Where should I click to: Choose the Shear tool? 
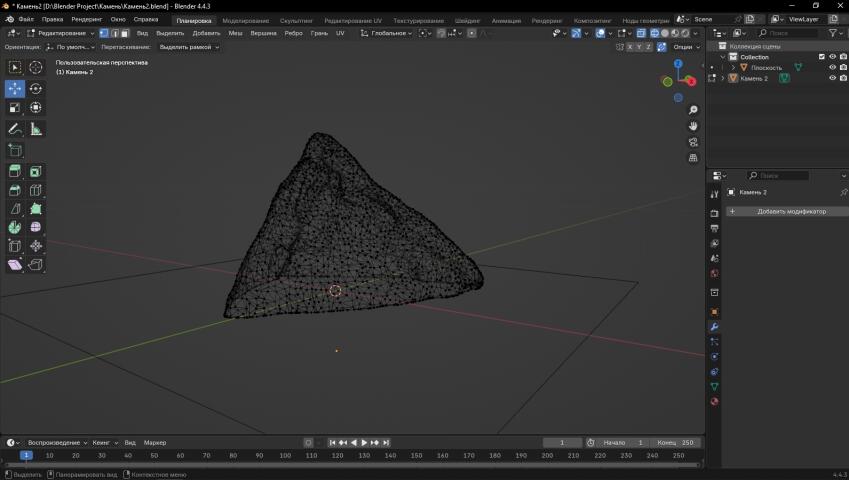(x=15, y=265)
